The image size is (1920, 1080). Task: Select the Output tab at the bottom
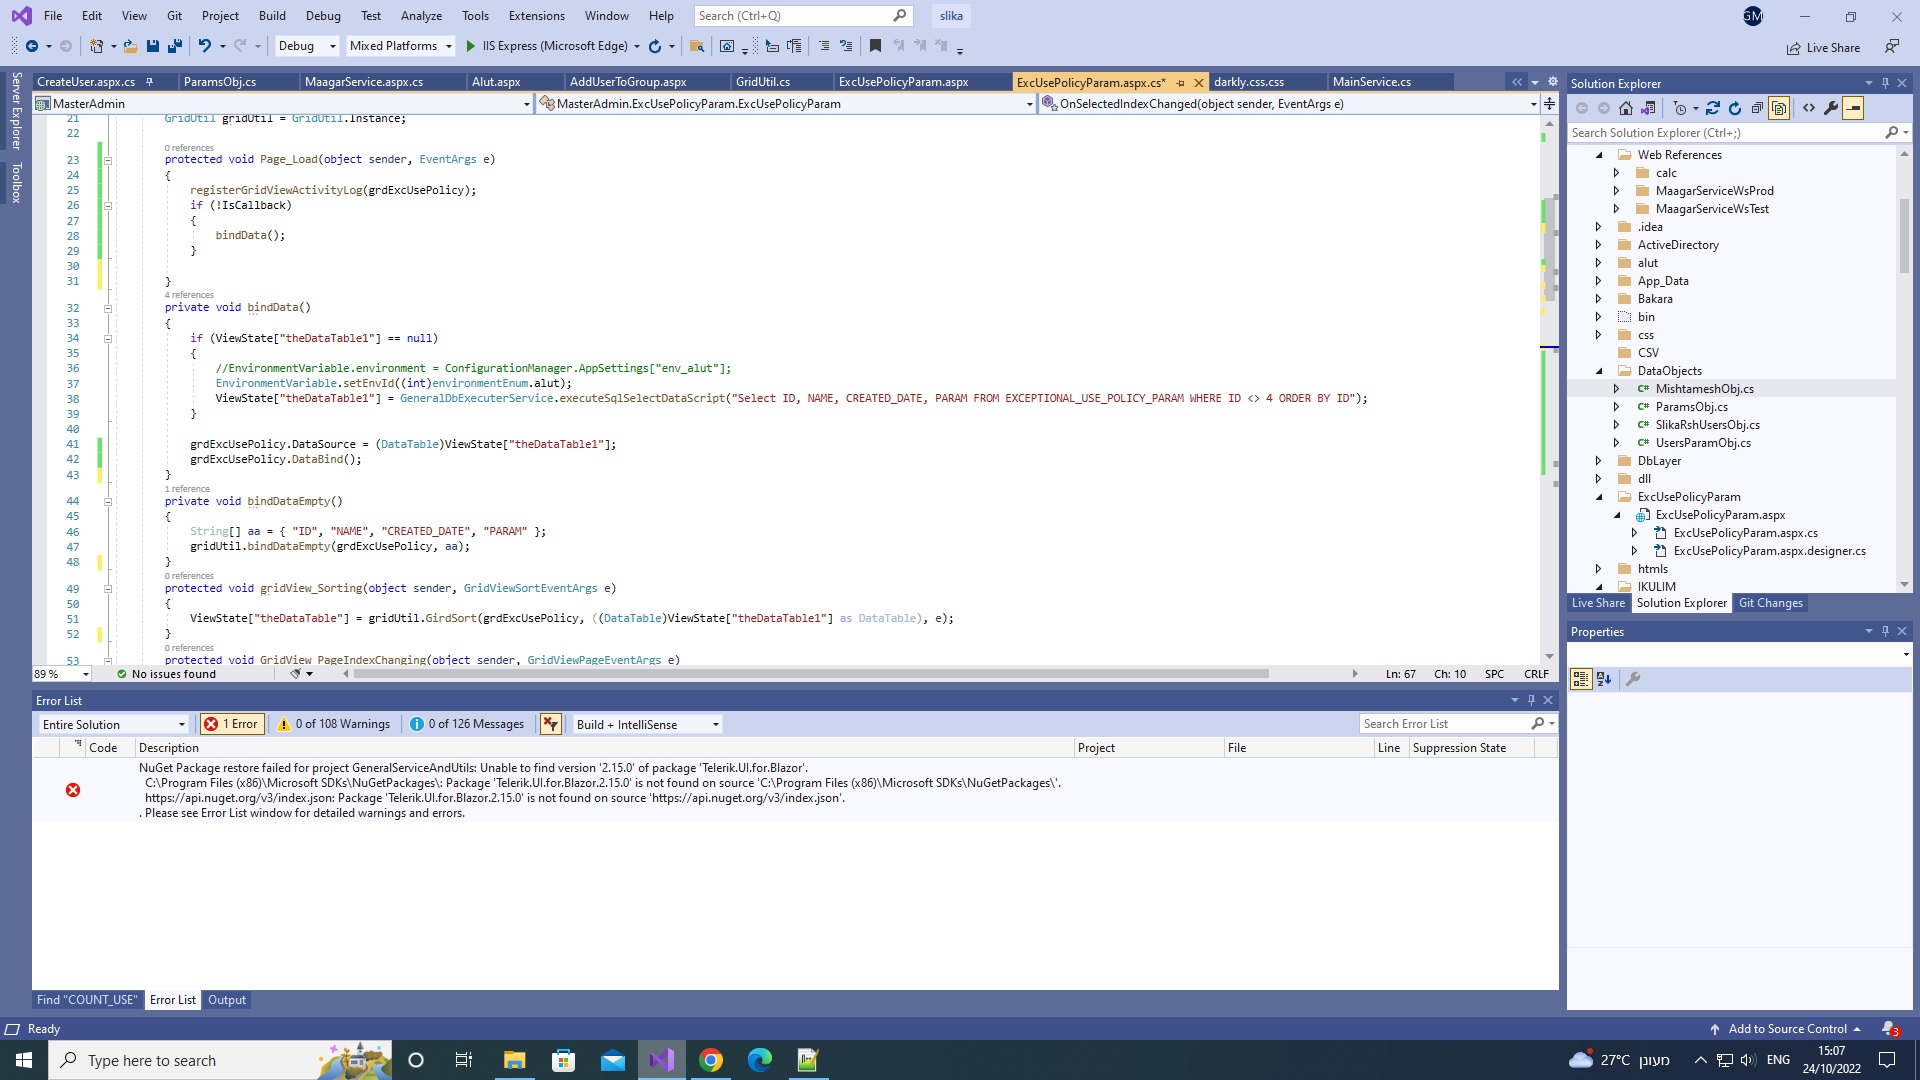pos(226,1000)
